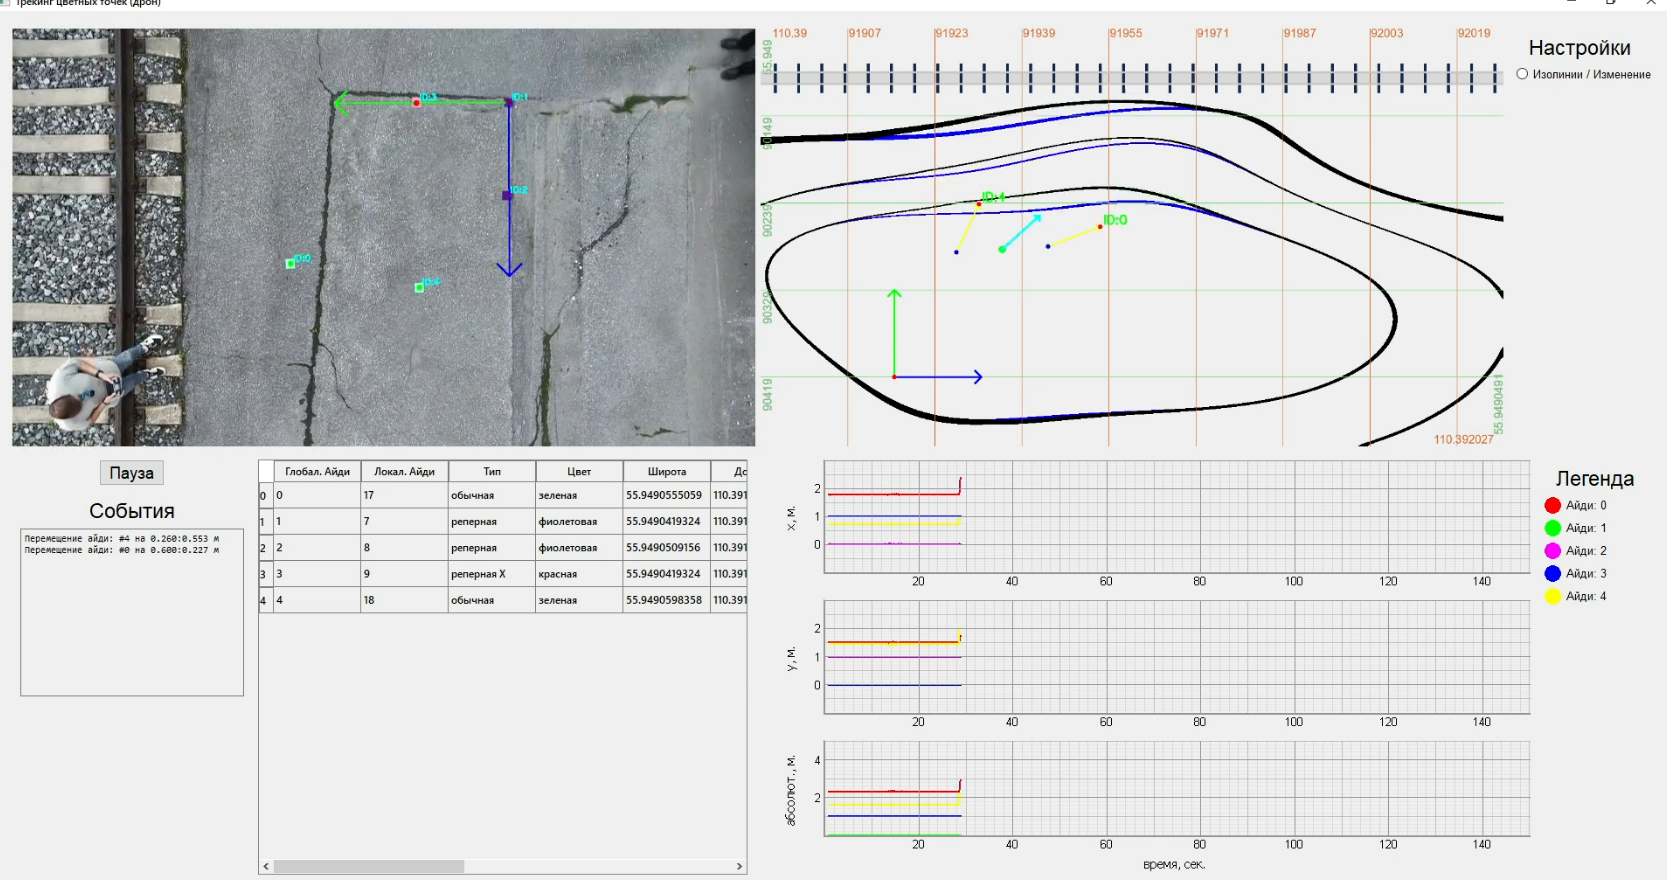1667x880 pixels.
Task: Click the X, м time chart
Action: tap(1177, 517)
